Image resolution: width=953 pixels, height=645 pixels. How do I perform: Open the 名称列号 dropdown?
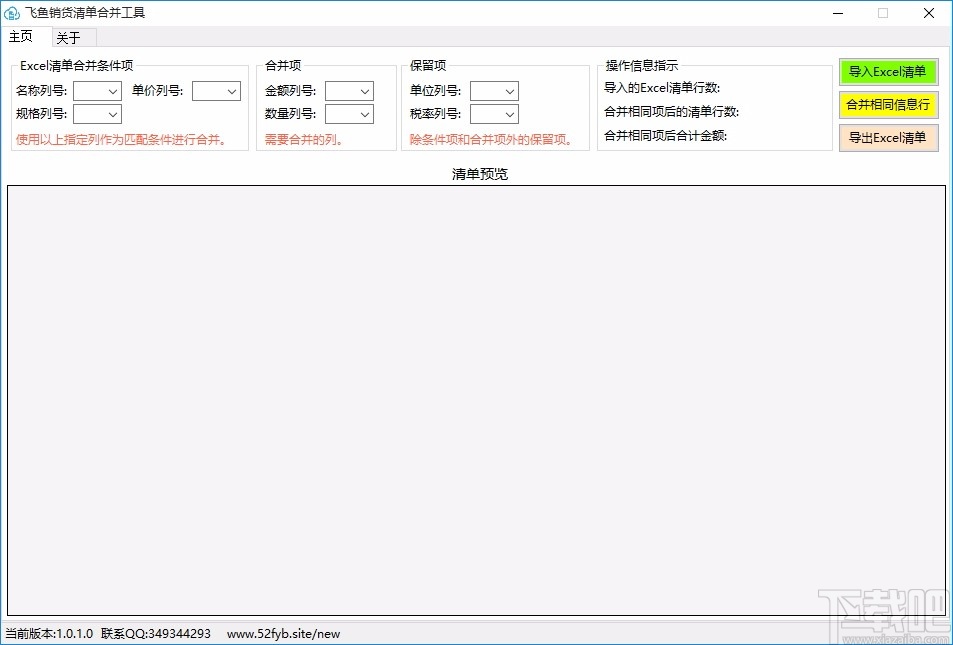tap(96, 90)
